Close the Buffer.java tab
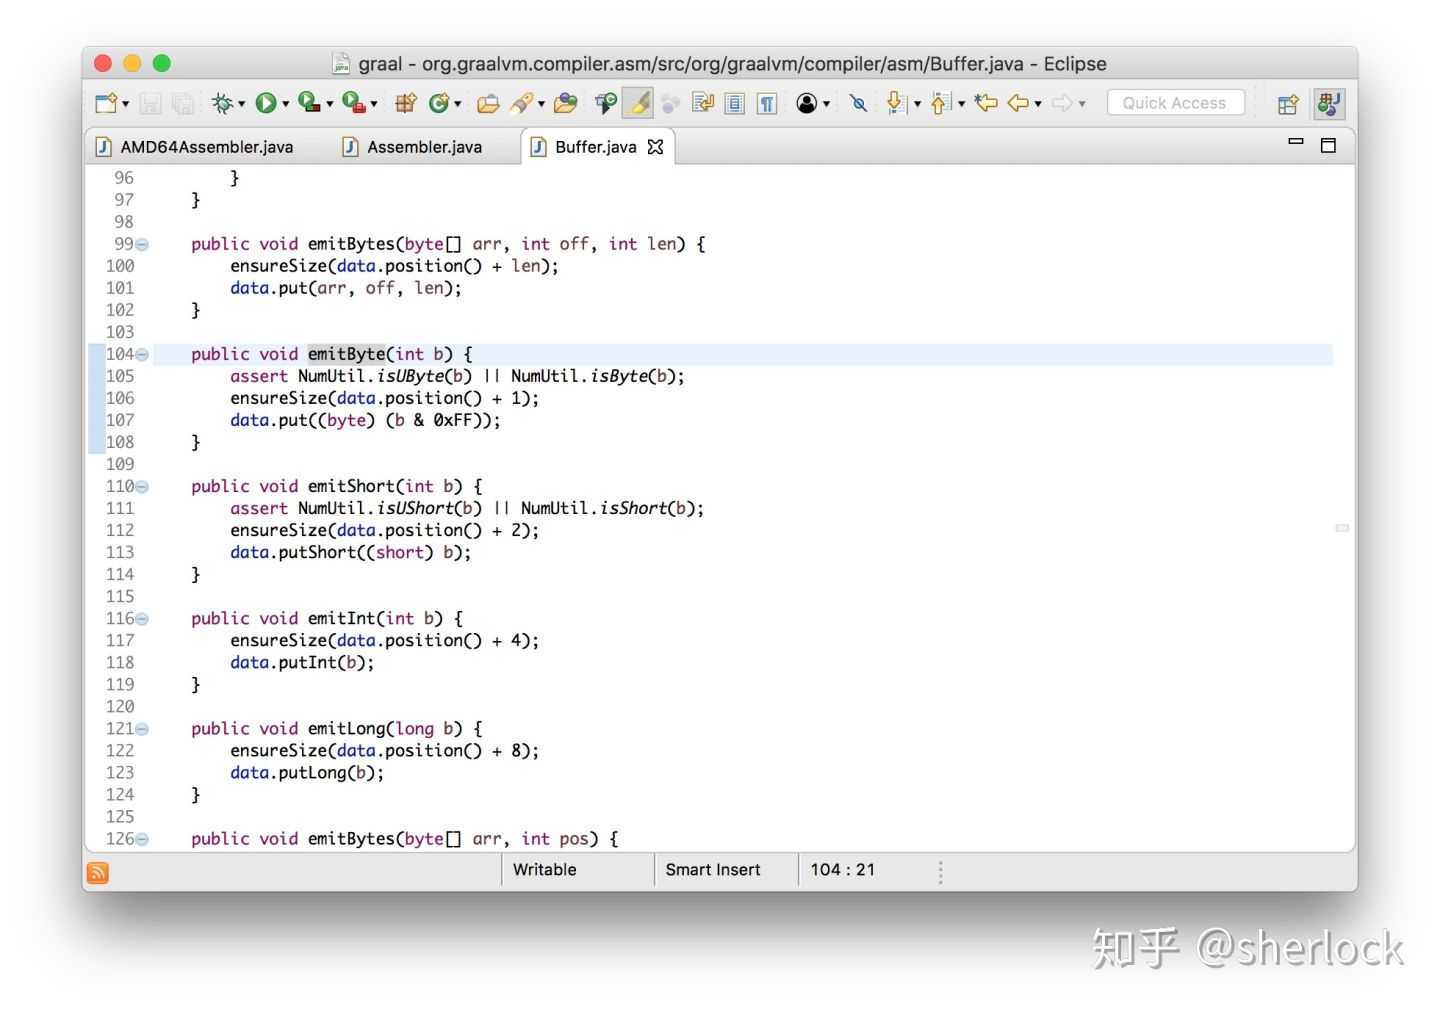The height and width of the screenshot is (1009, 1440). point(656,147)
